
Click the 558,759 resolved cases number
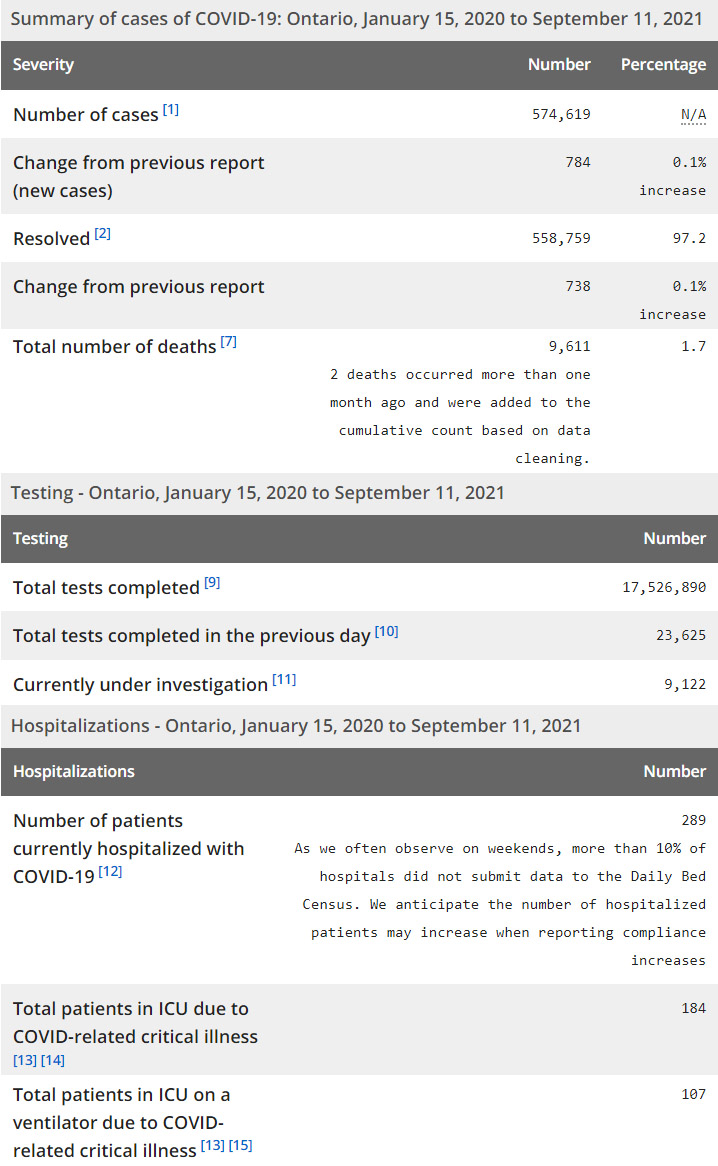tap(561, 239)
